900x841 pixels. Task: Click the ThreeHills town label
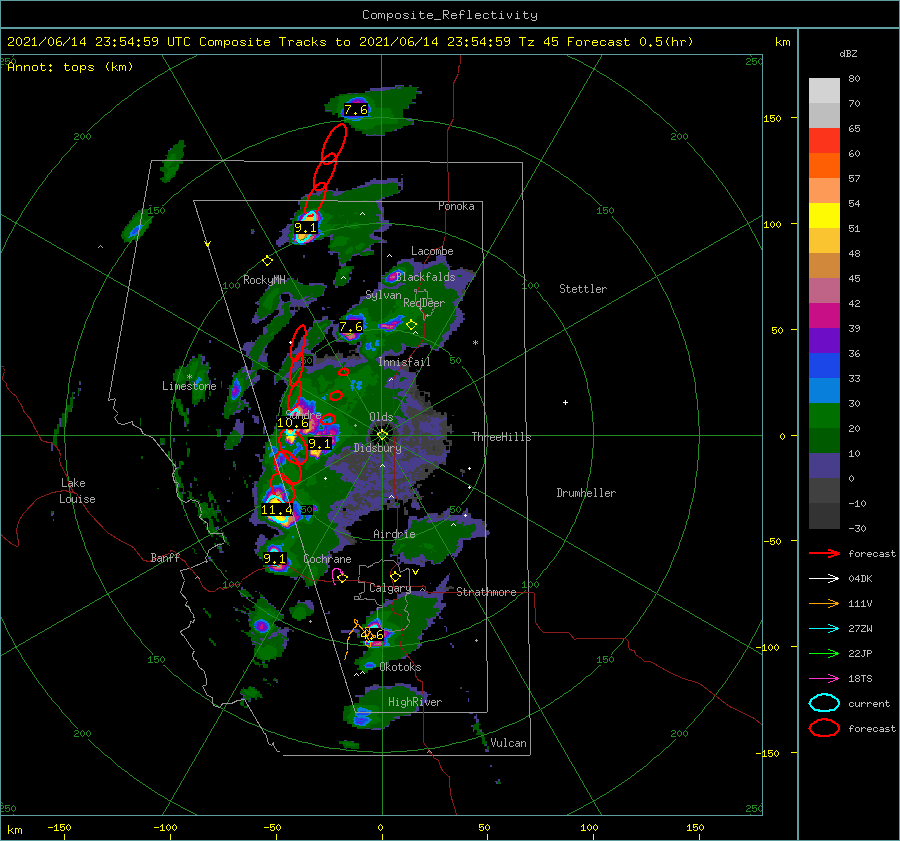502,437
